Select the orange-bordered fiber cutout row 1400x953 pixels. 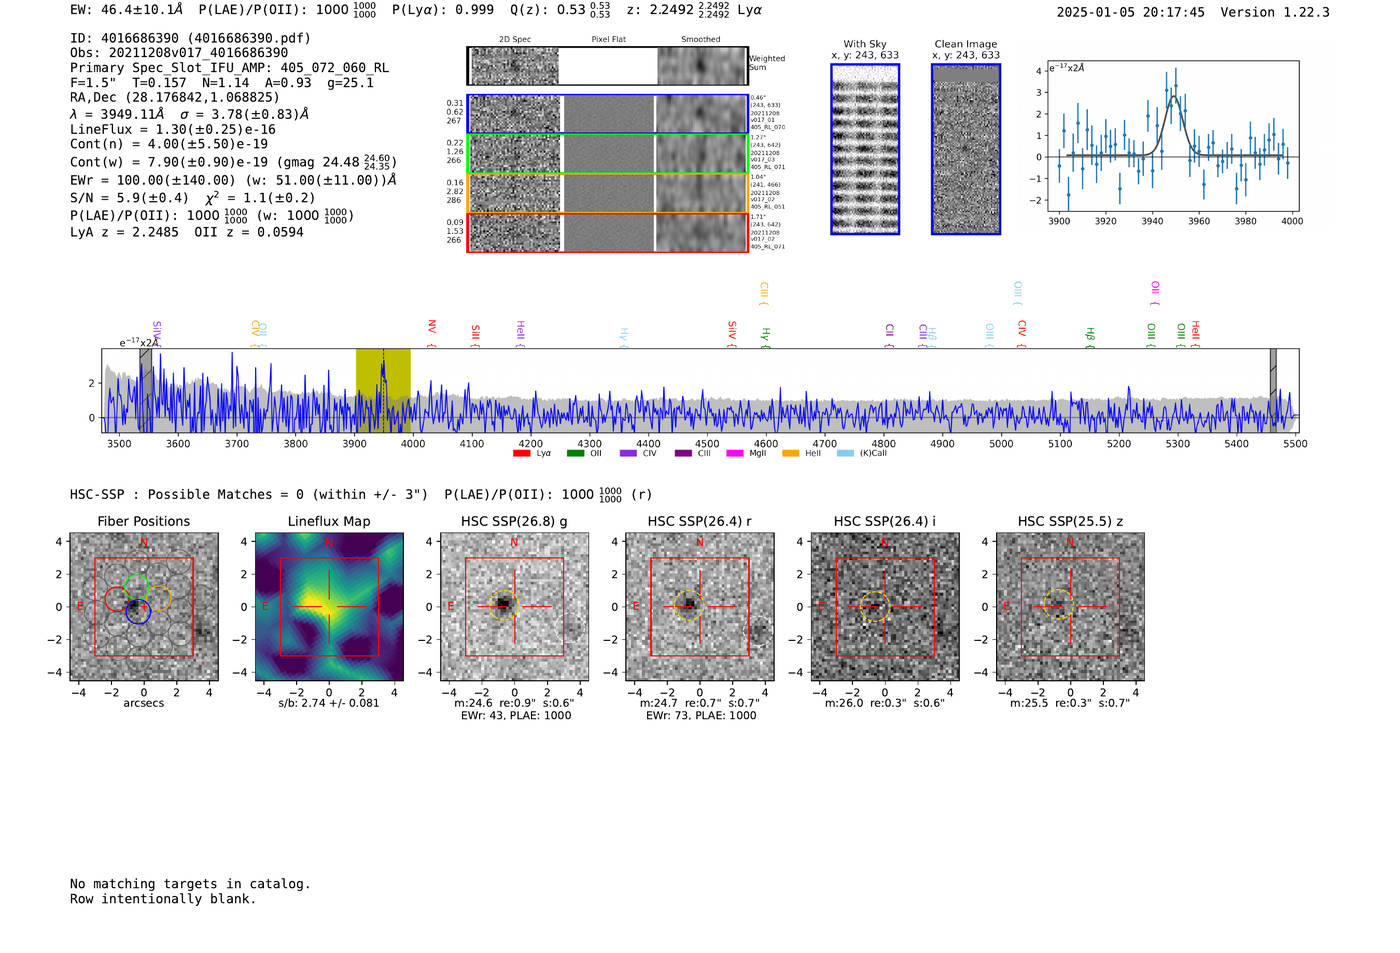607,193
